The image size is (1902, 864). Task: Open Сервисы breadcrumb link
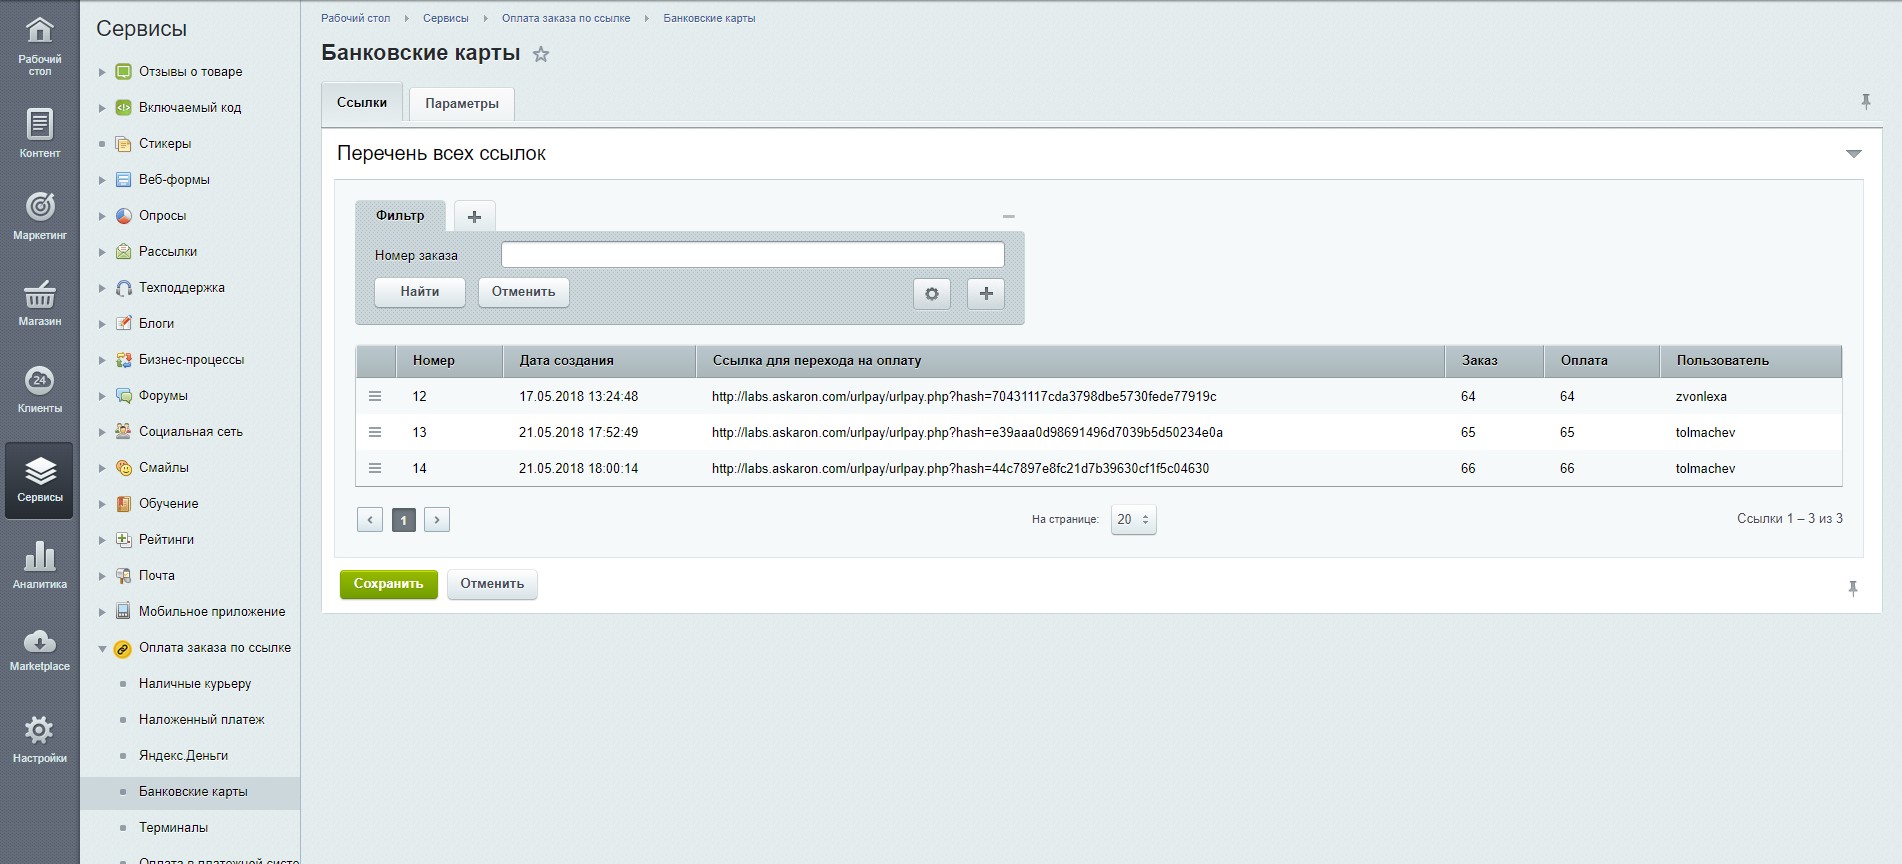tap(445, 18)
